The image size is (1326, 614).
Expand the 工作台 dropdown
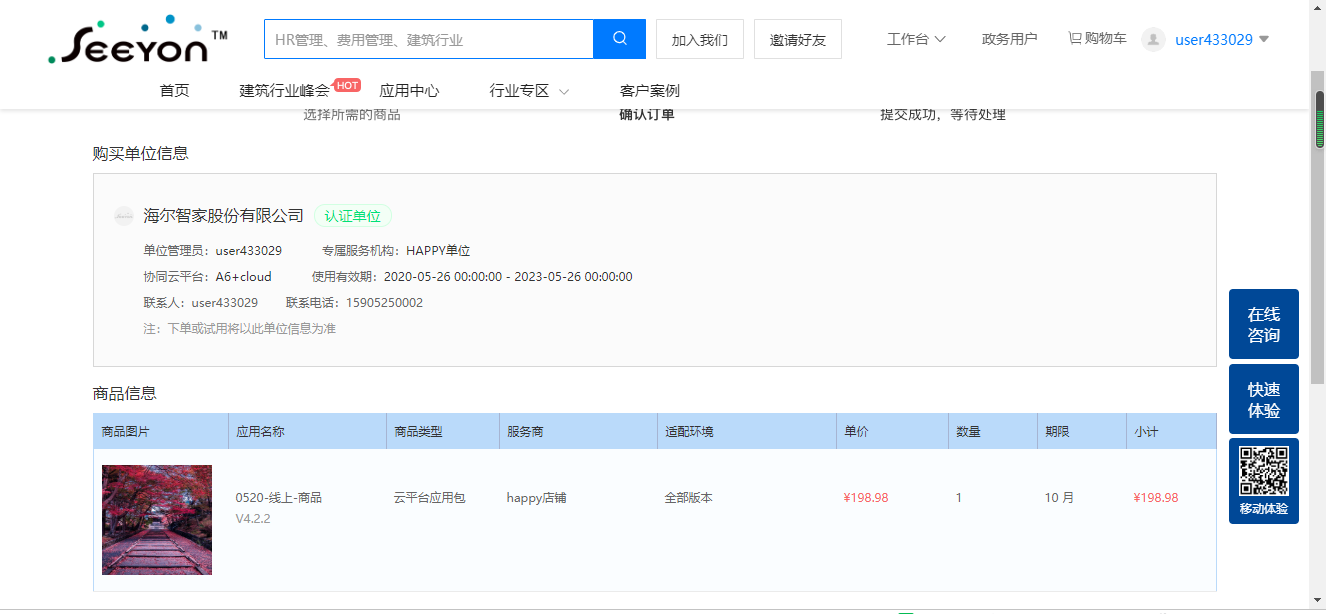tap(916, 39)
